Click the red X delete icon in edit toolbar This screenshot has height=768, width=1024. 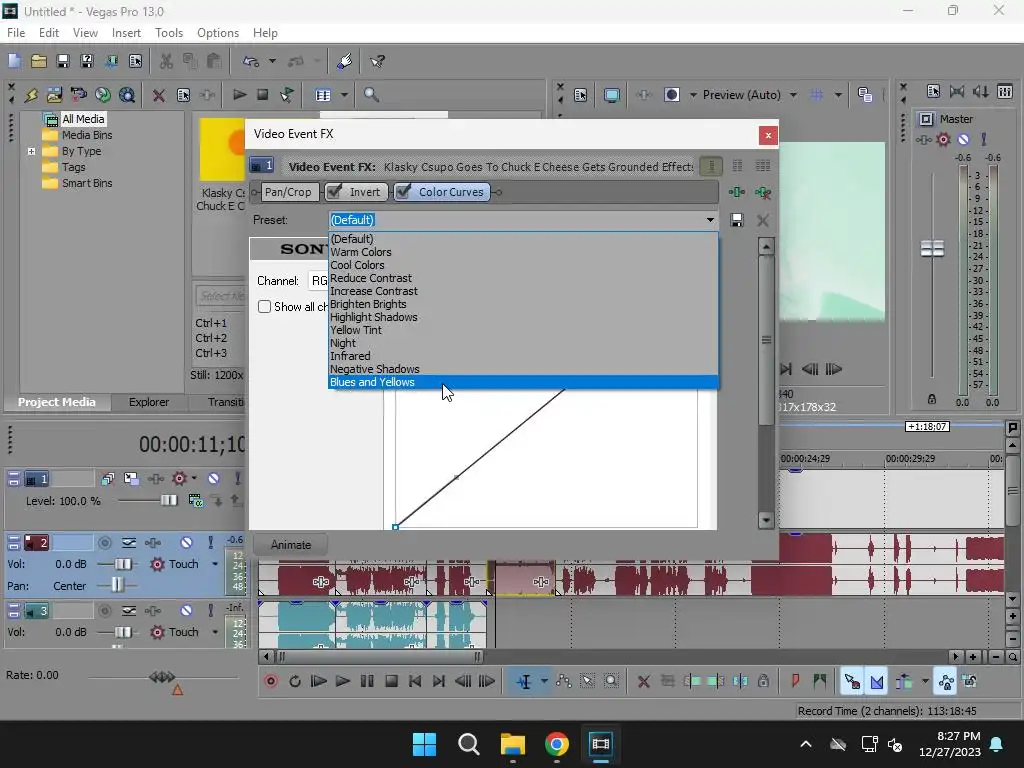click(643, 682)
